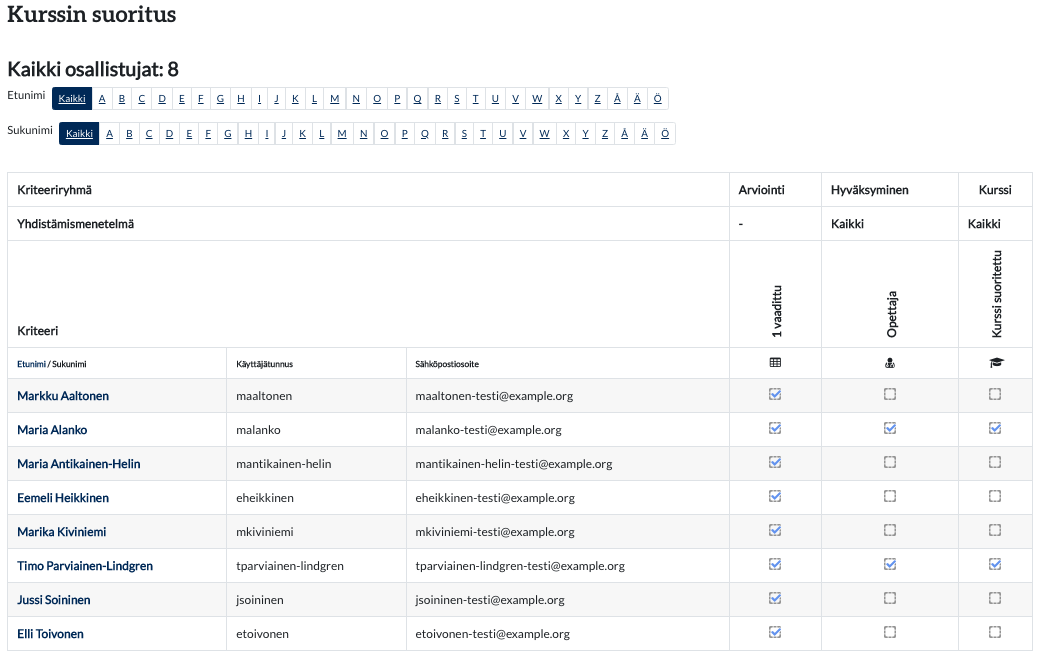This screenshot has height=660, width=1040.
Task: Filter Etunimi by letter T
Action: [x=475, y=99]
